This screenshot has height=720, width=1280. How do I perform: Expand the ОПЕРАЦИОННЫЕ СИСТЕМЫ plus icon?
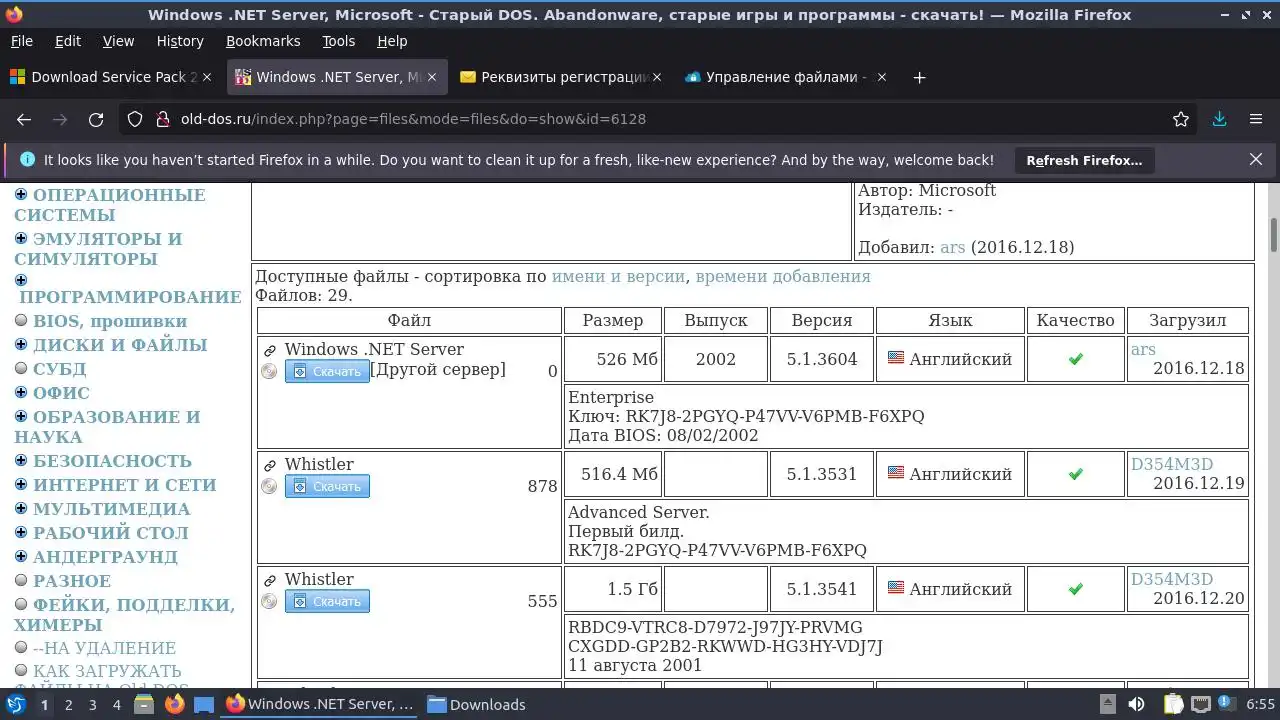click(21, 195)
